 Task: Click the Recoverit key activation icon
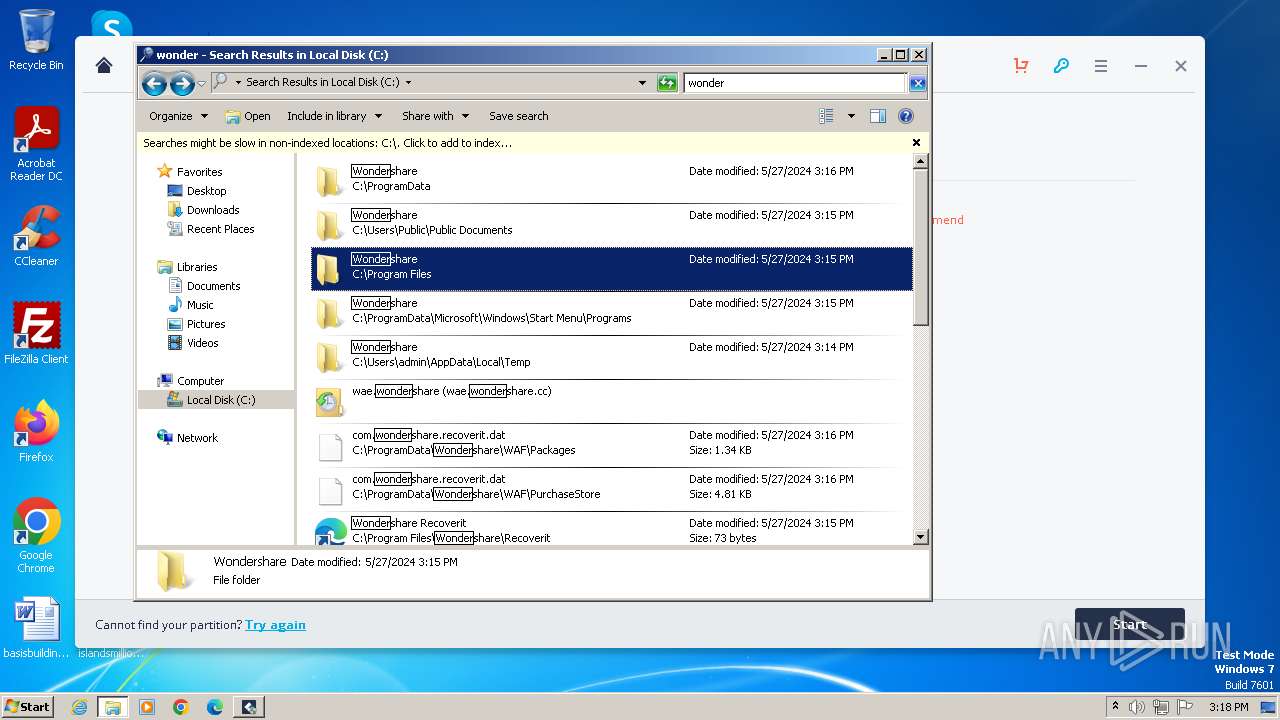click(1061, 65)
